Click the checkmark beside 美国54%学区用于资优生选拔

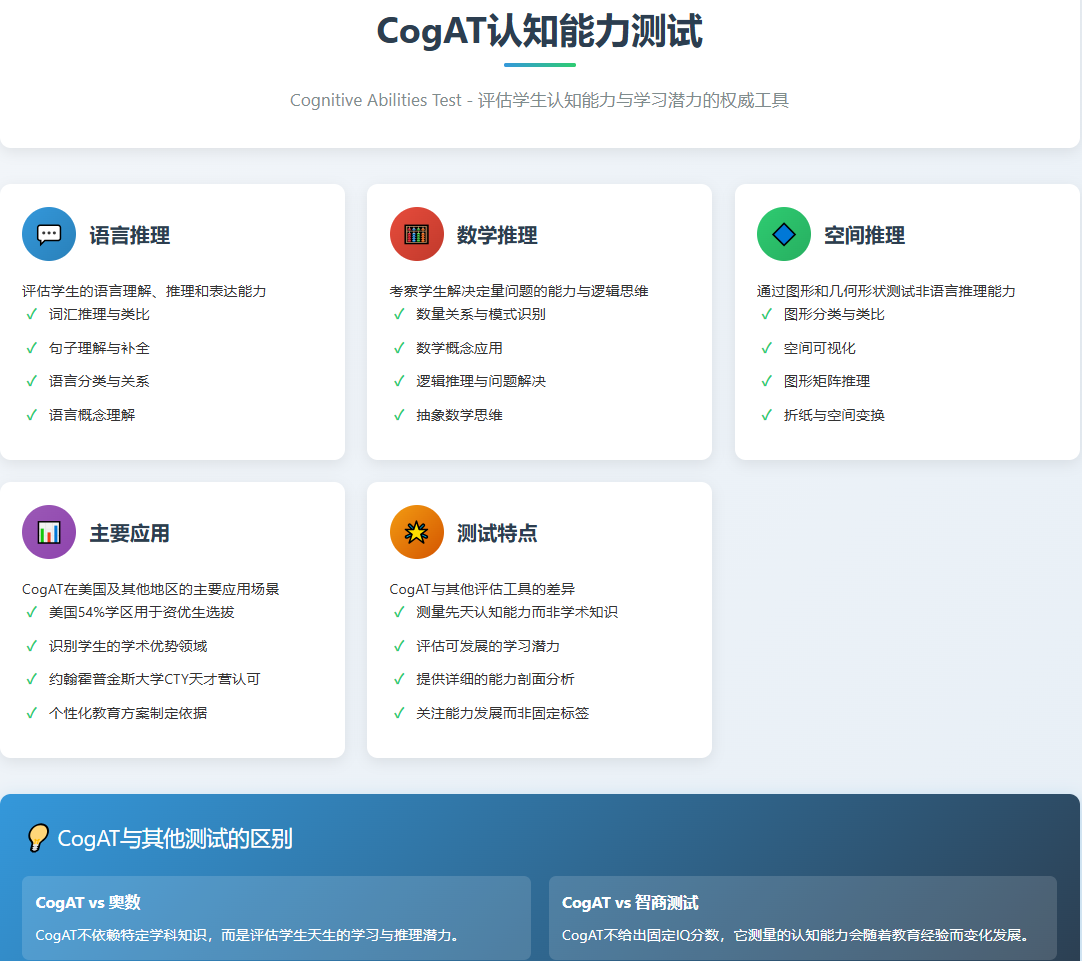tap(32, 612)
